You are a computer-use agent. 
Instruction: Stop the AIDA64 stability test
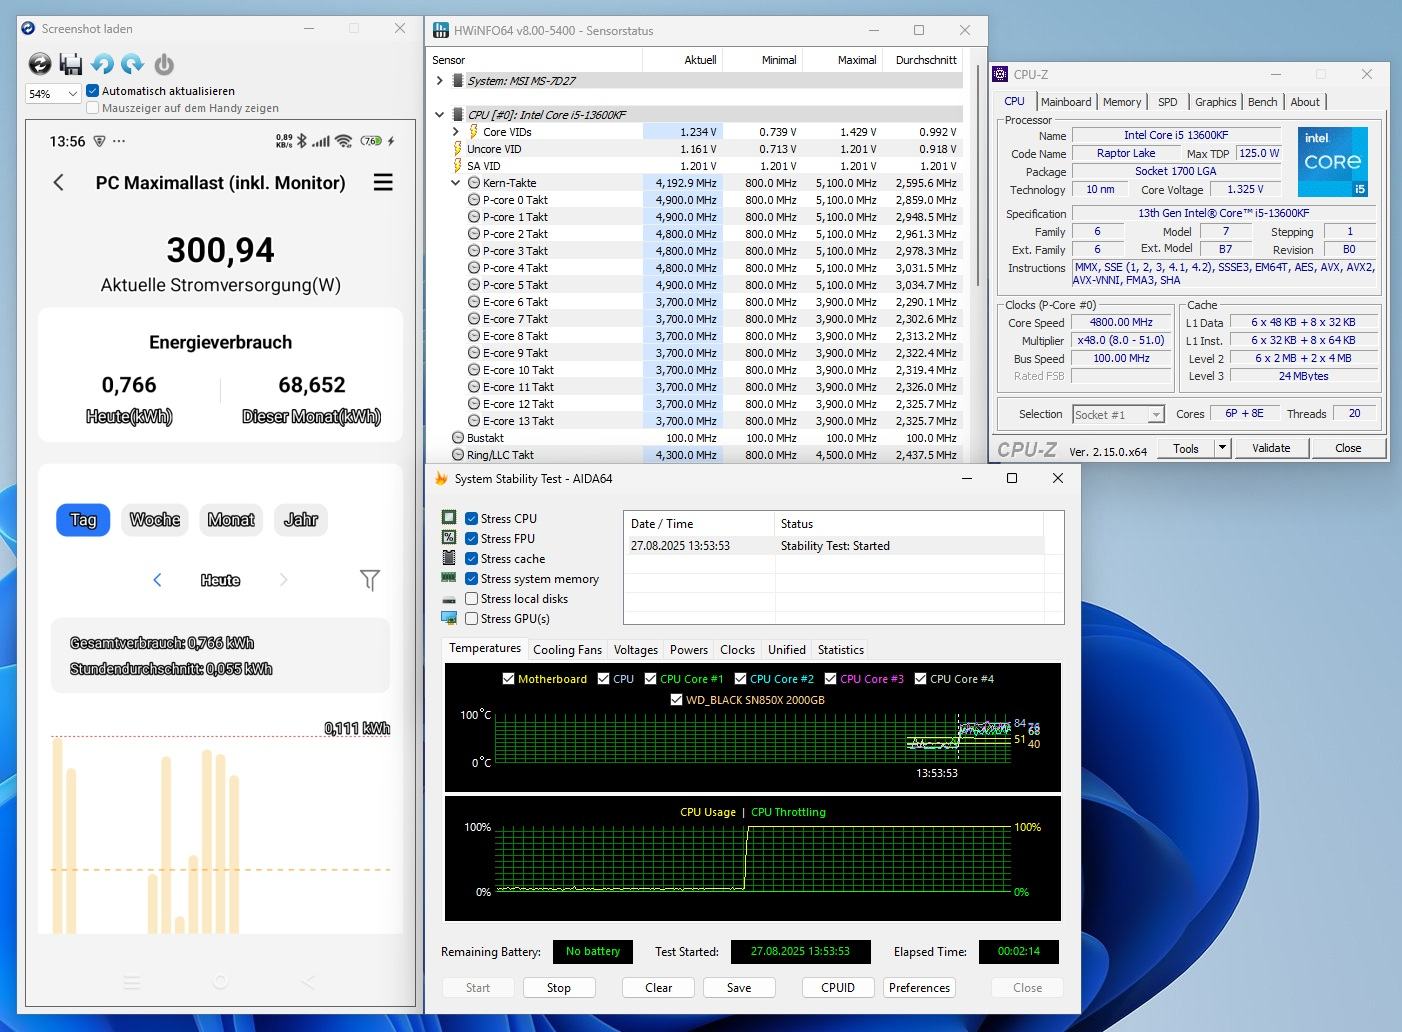559,988
